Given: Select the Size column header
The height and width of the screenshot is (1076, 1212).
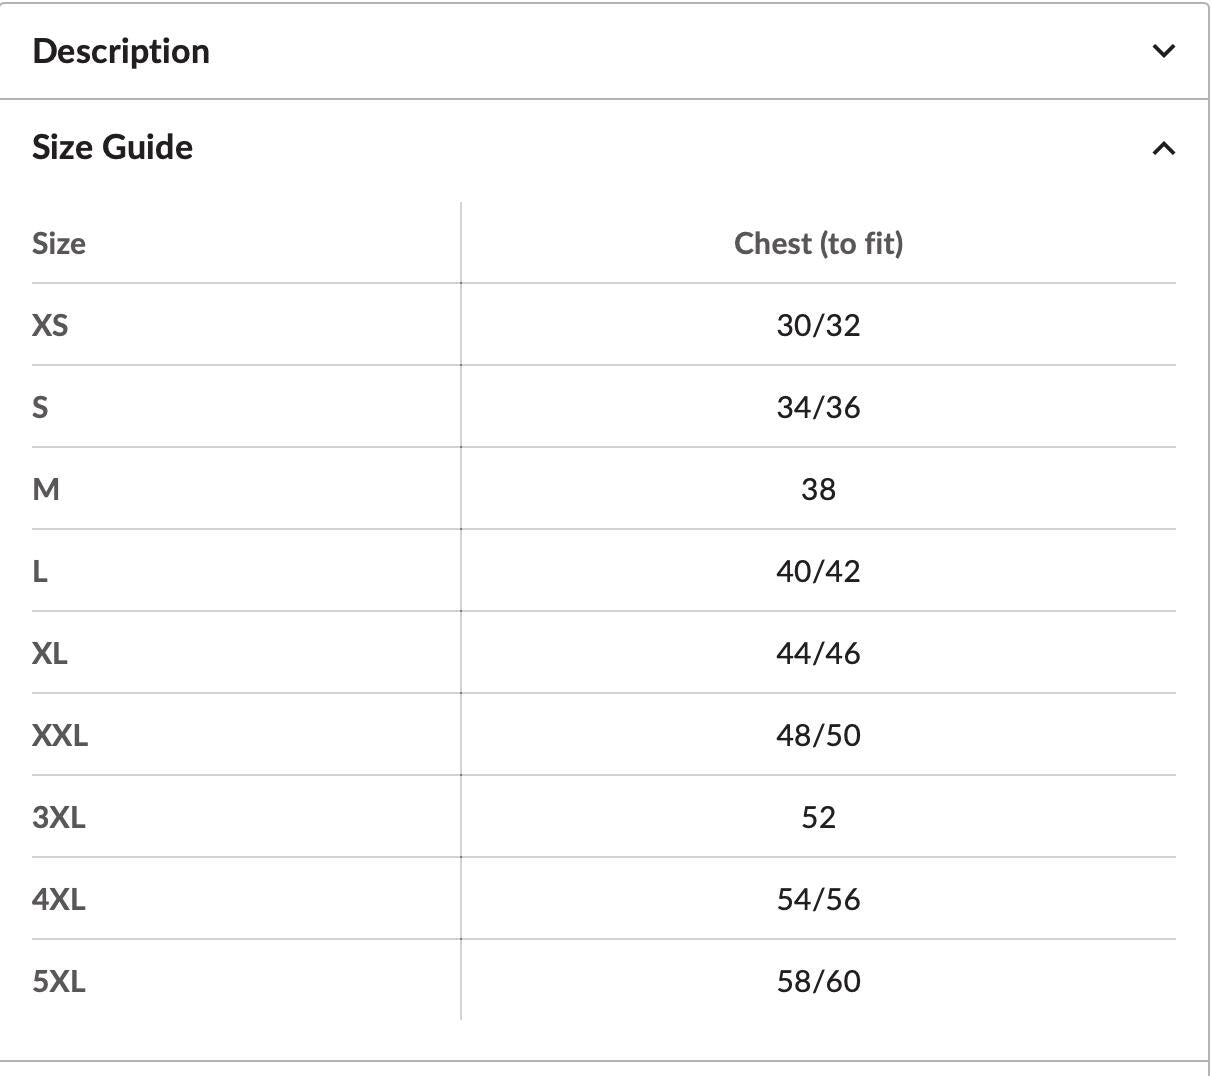Looking at the screenshot, I should point(59,243).
